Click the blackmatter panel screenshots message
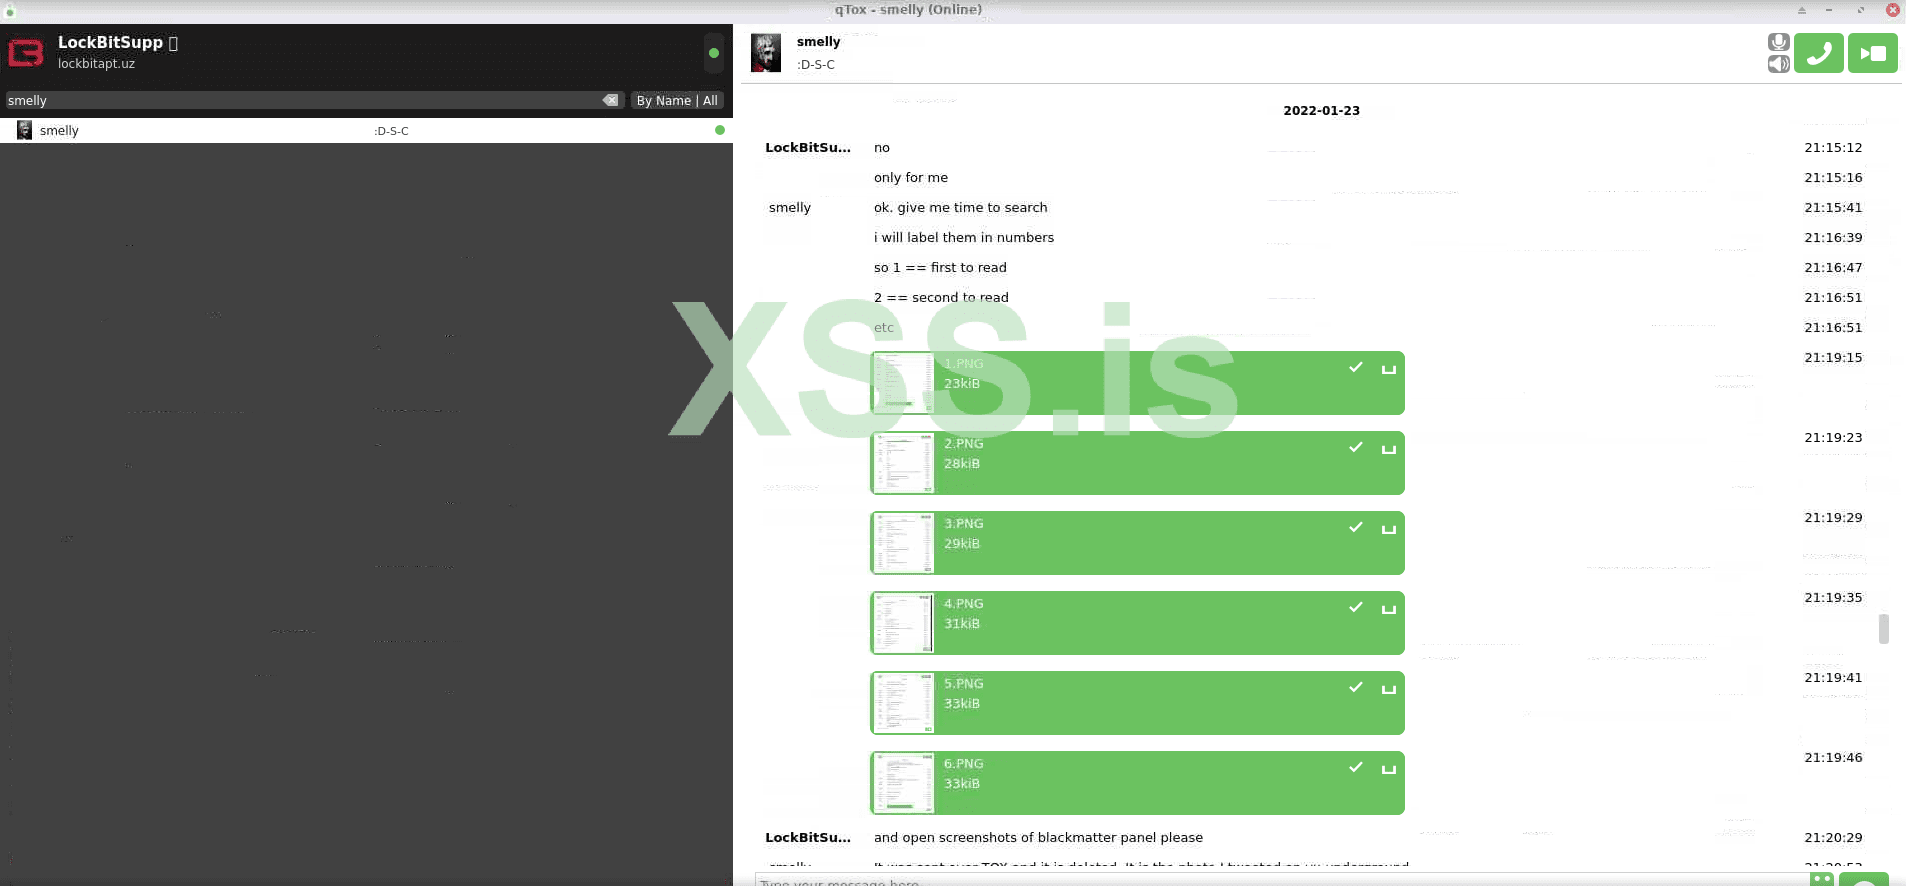Image resolution: width=1906 pixels, height=886 pixels. [x=1038, y=838]
